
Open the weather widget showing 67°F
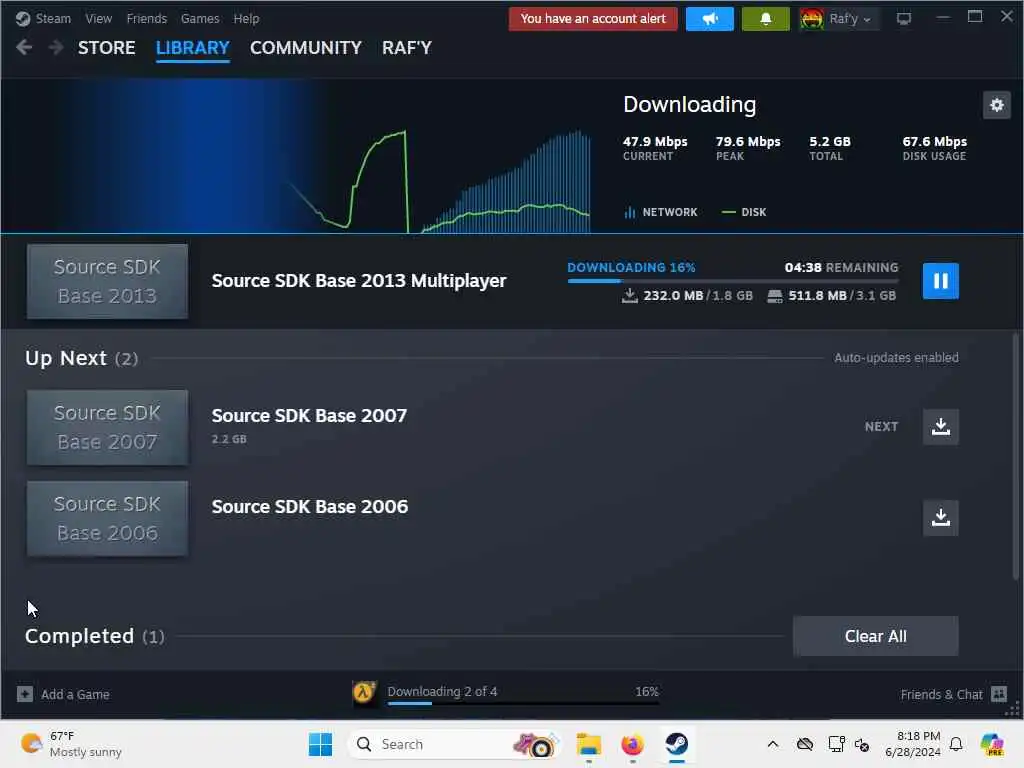[72, 744]
